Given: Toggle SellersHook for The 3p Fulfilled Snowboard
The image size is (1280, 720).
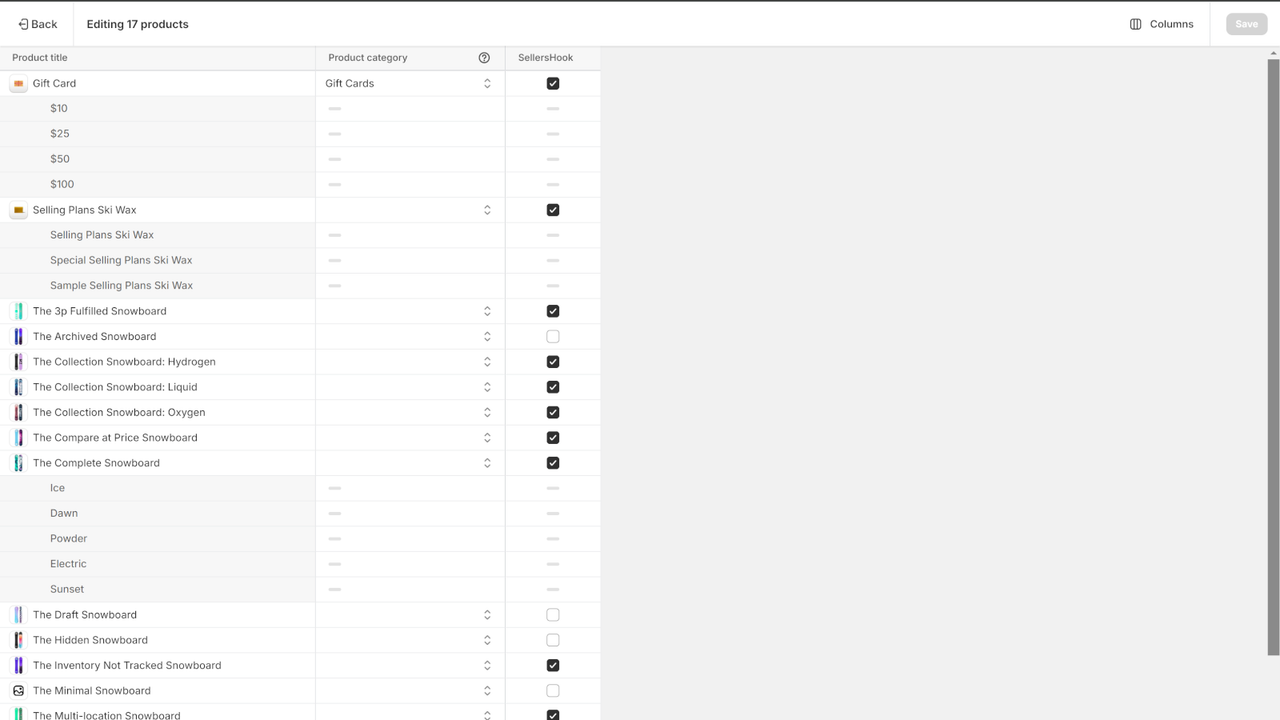Looking at the screenshot, I should 553,311.
